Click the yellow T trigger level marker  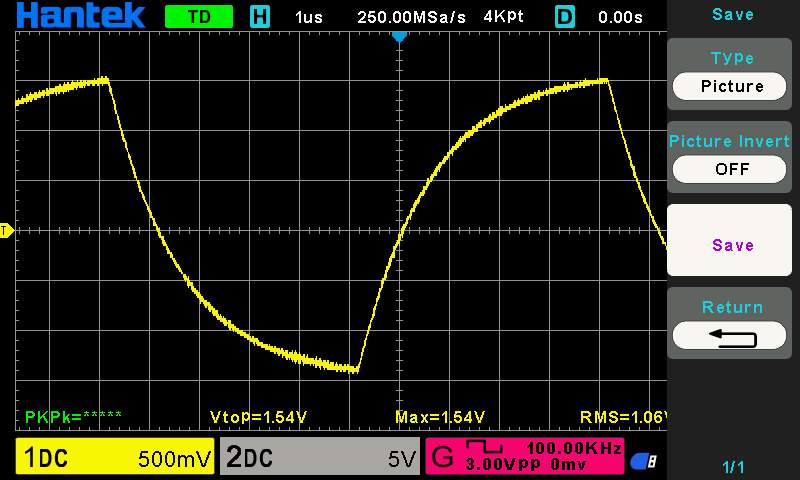6,231
